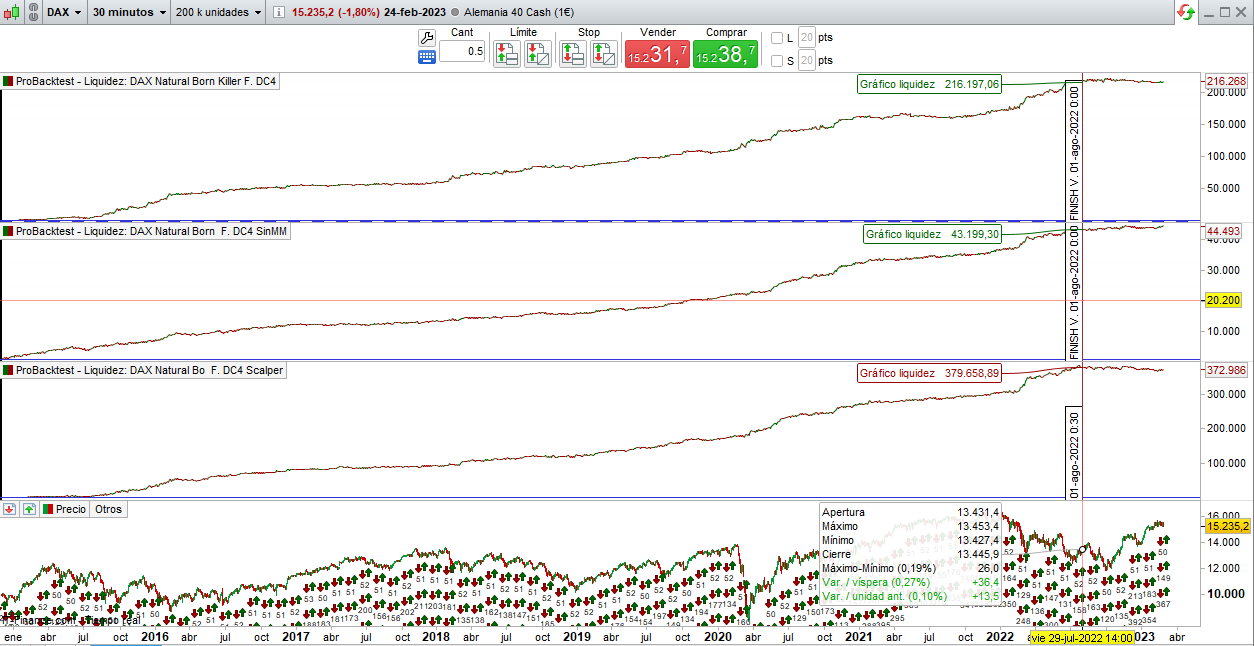Viewport: 1254px width, 646px height.
Task: Enable the S pts checkbox
Action: (777, 61)
